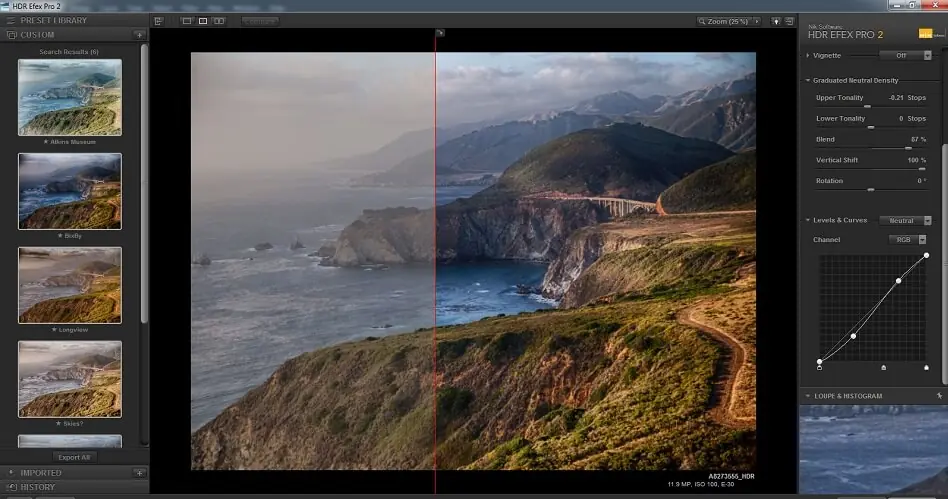Image resolution: width=948 pixels, height=499 pixels.
Task: Adjust the Vertical Shift slider
Action: click(921, 169)
